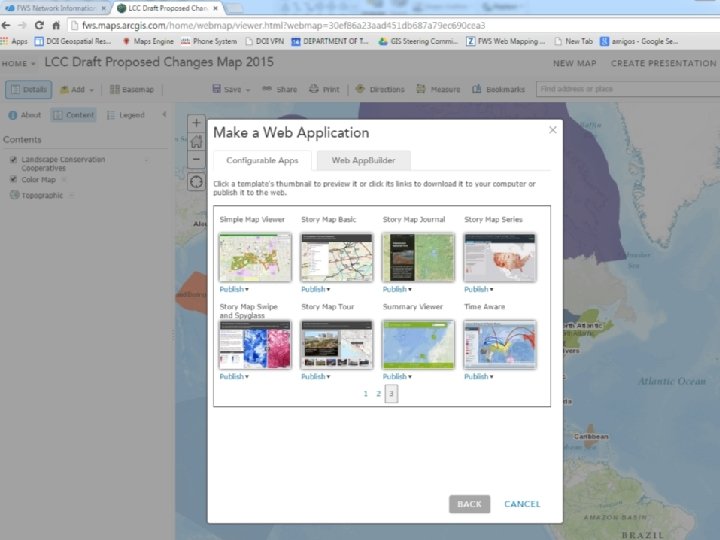Show the Legend panel
Image resolution: width=720 pixels, height=540 pixels.
[x=126, y=115]
